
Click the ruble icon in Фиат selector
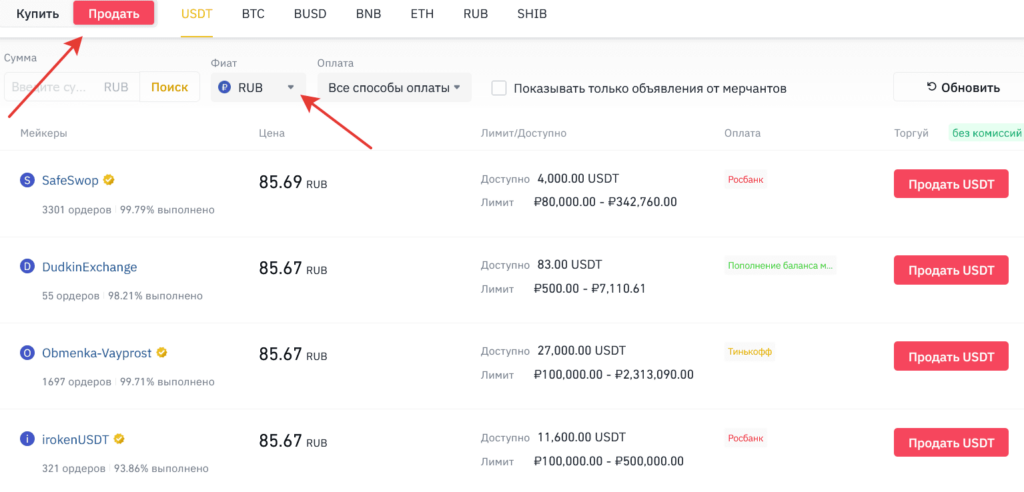(x=225, y=88)
